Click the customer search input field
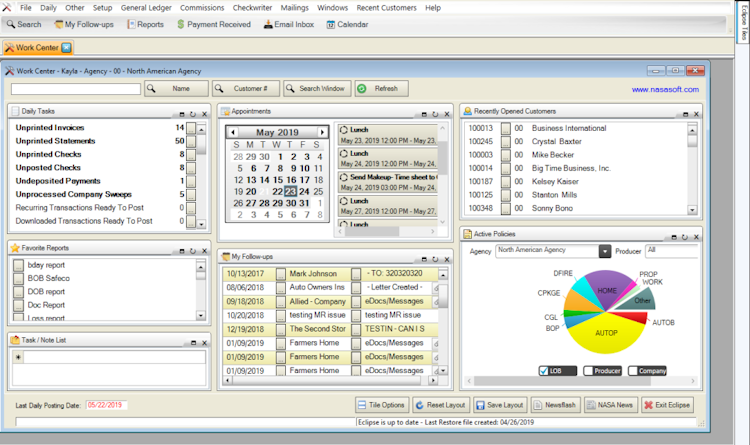Image resolution: width=750 pixels, height=445 pixels. tap(76, 89)
